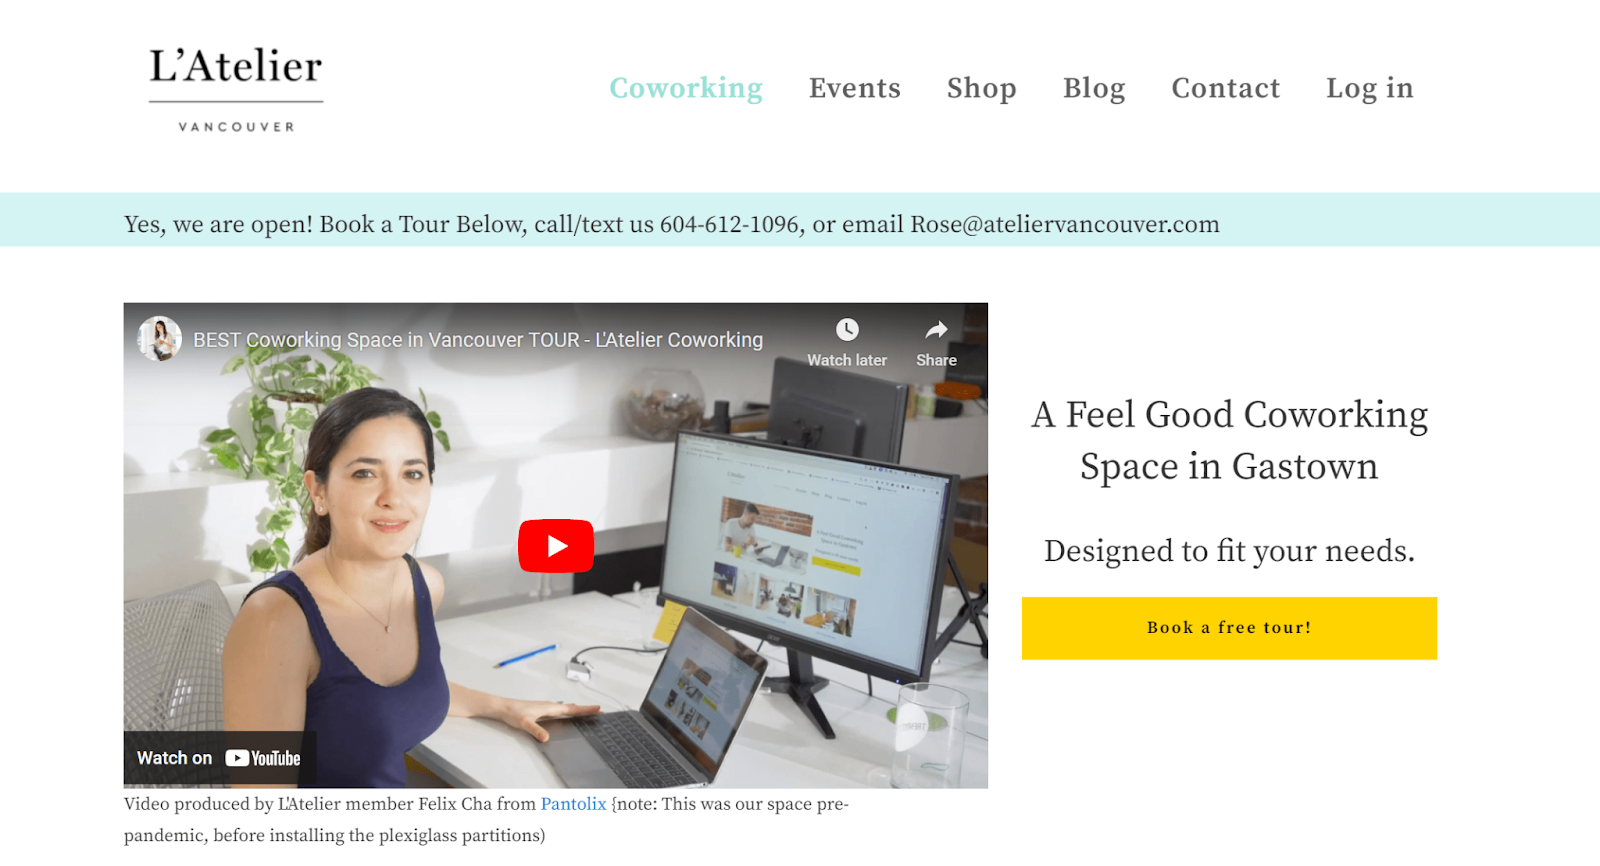Go to the Events page
Screen dimensions: 1600x866
click(x=855, y=88)
